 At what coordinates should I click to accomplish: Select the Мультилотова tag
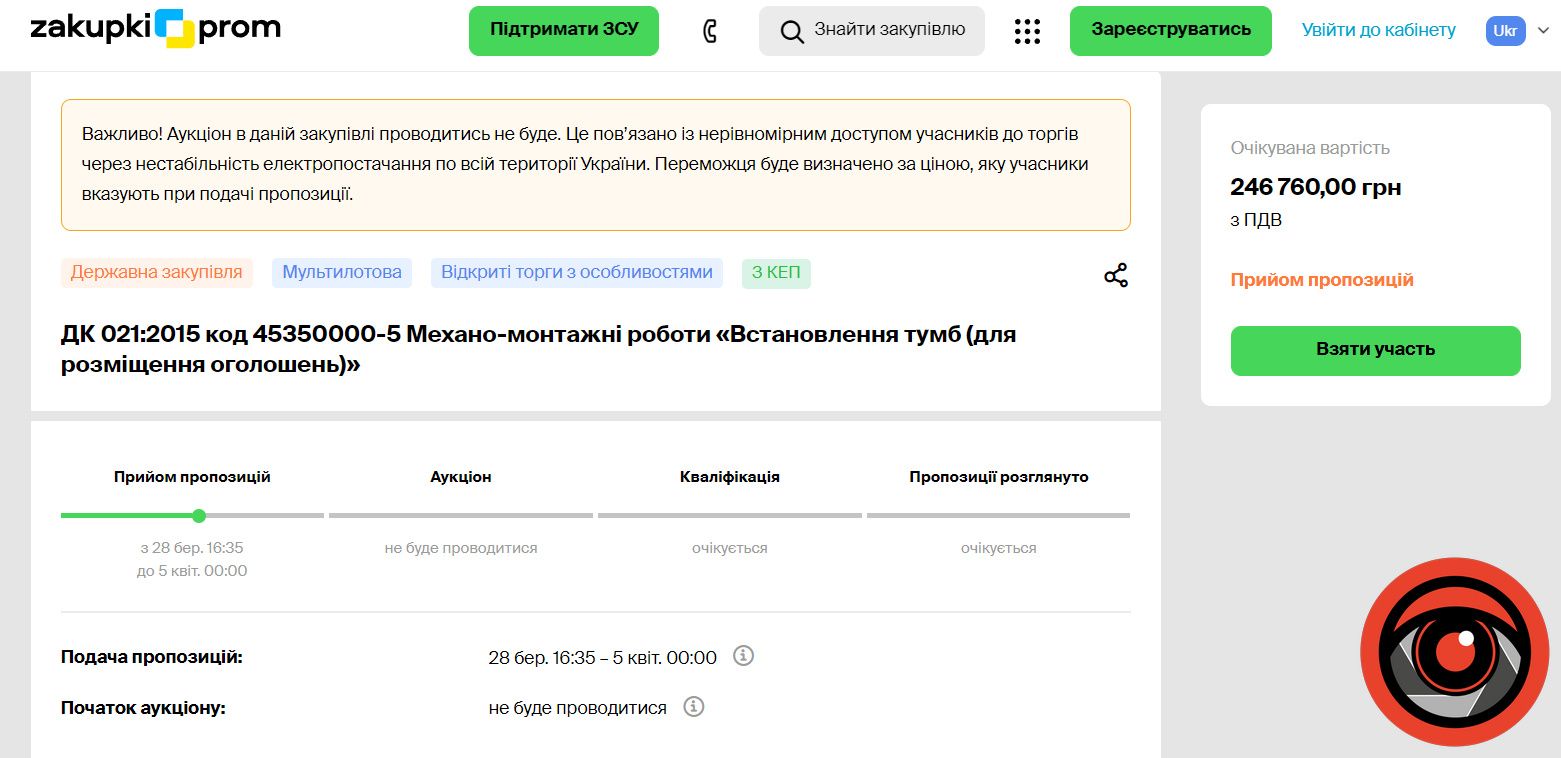341,272
